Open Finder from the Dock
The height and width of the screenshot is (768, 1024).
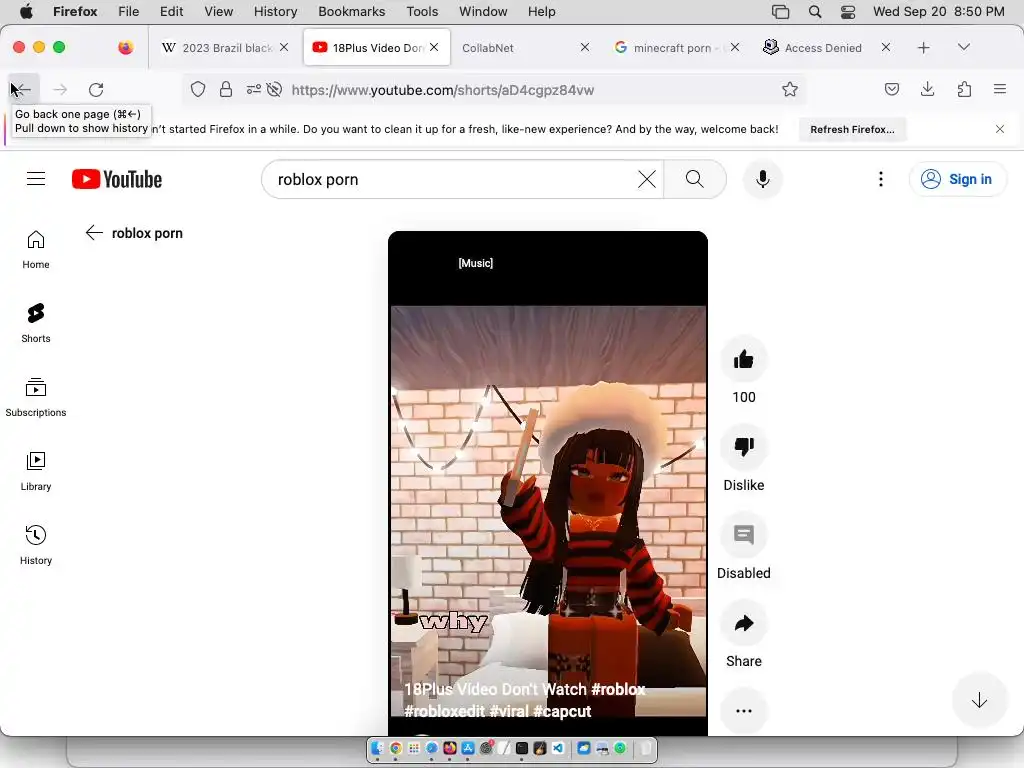(377, 748)
